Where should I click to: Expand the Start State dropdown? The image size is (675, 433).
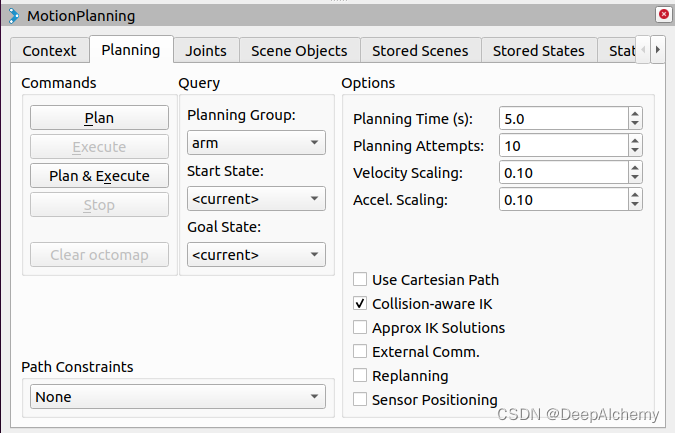pos(256,199)
